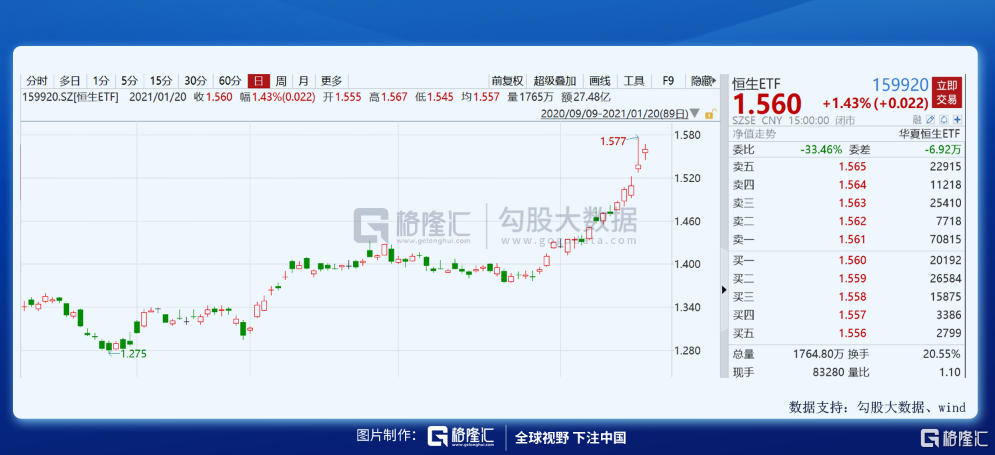Switch to the 分时 intraday tab
This screenshot has height=455, width=995.
(x=37, y=81)
